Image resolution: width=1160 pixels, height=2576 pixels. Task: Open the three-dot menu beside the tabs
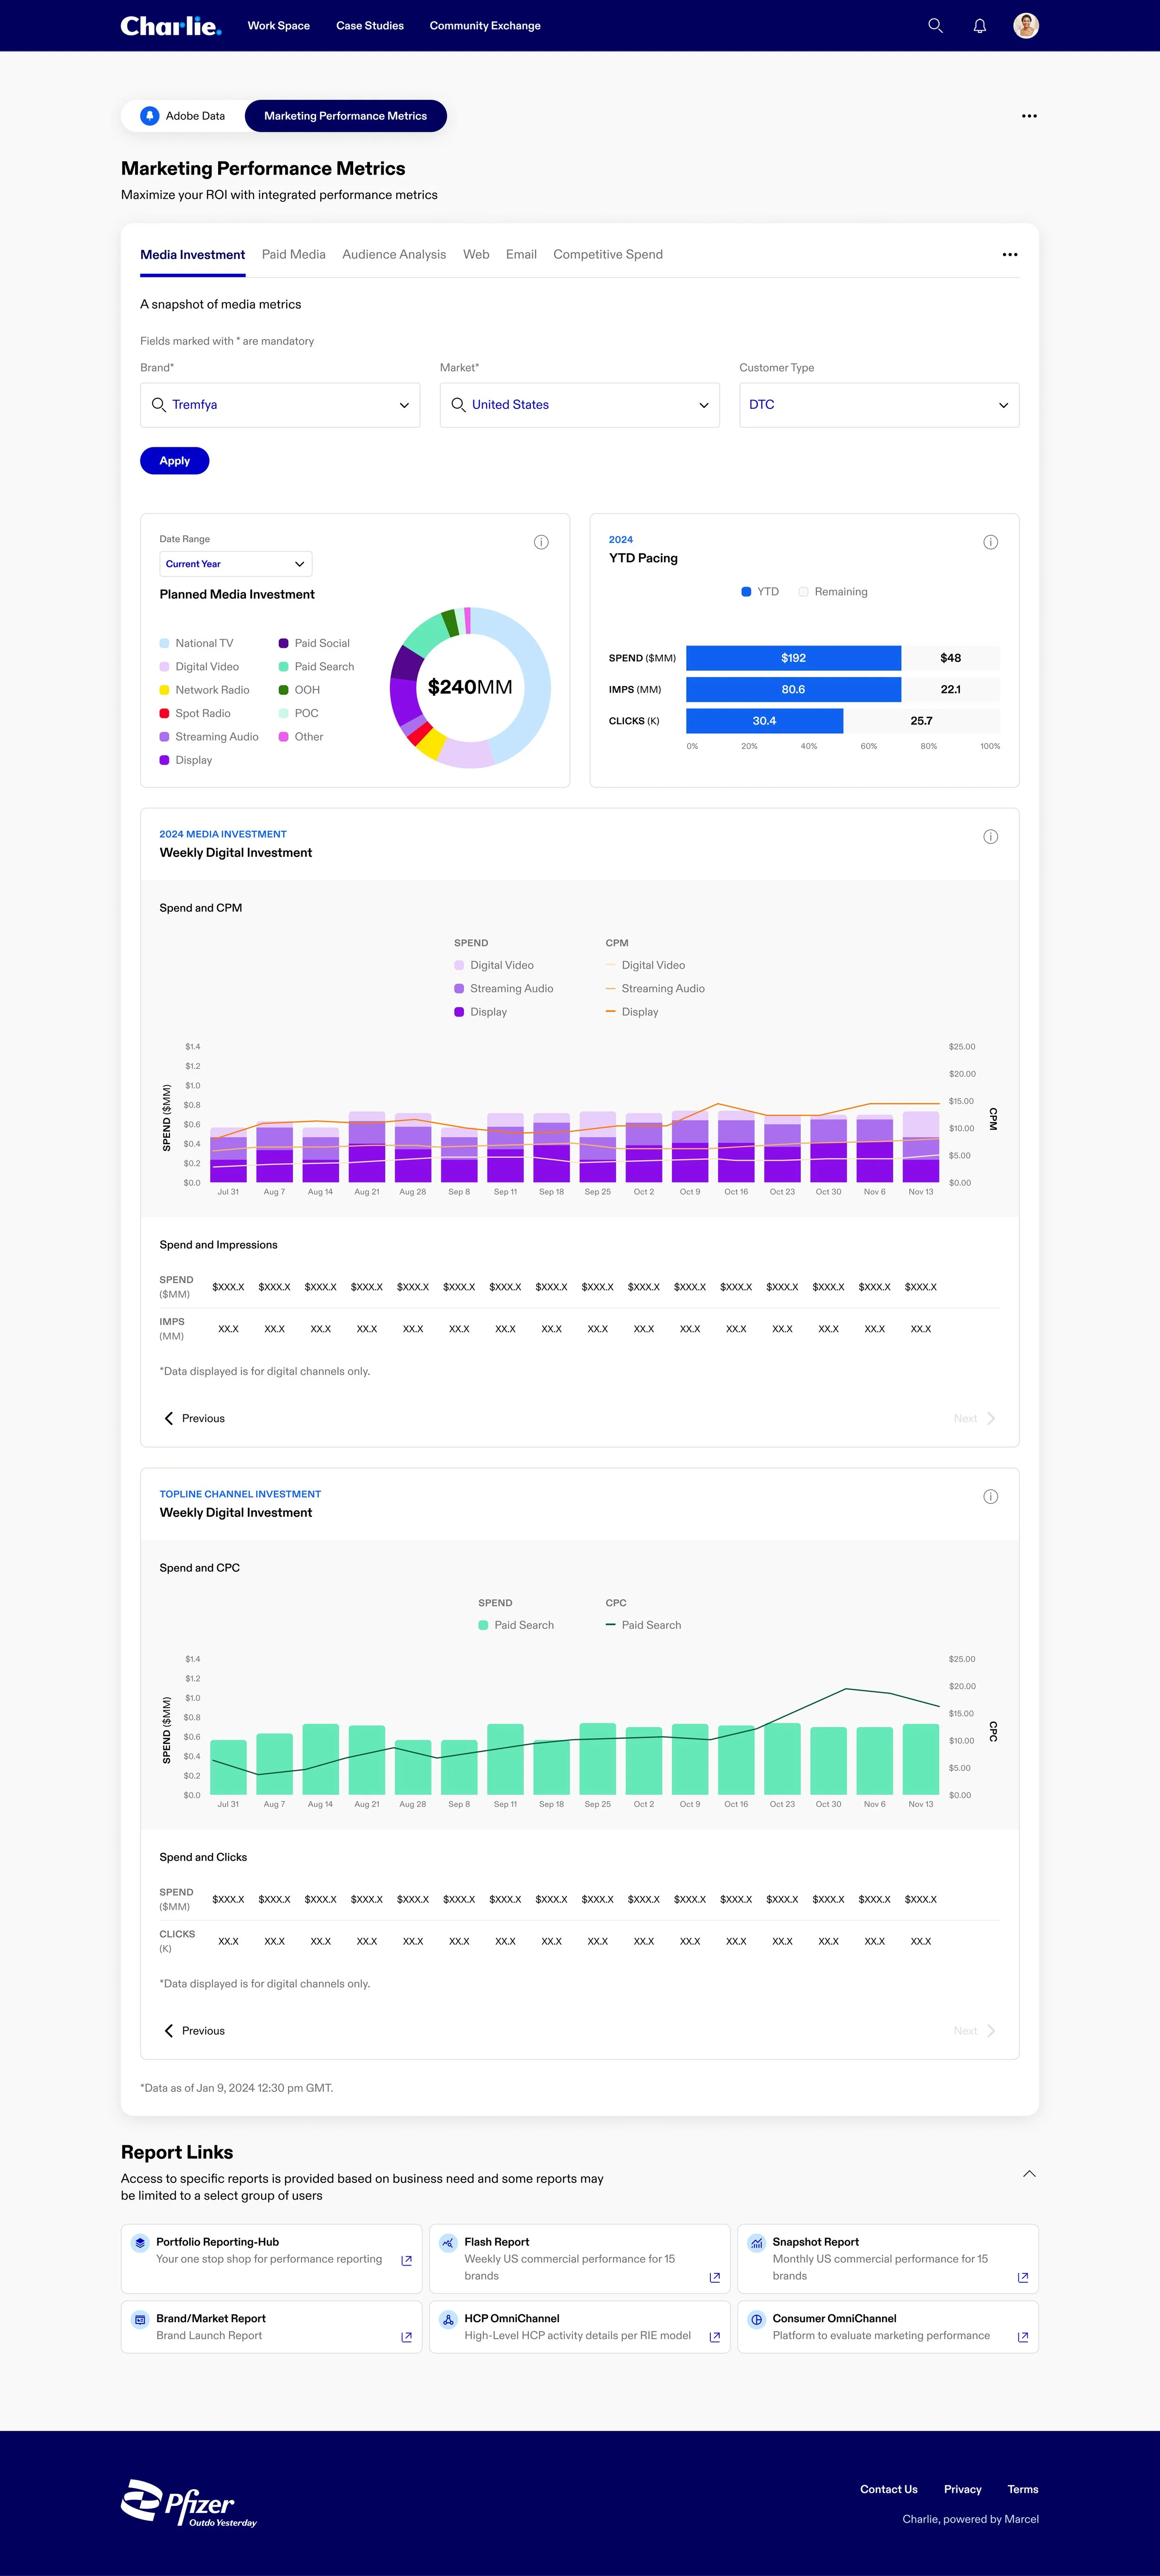pos(1009,255)
